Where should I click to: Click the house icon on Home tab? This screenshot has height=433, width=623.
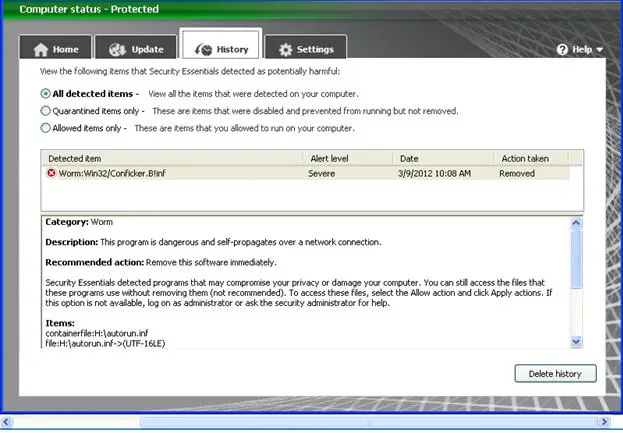(41, 50)
